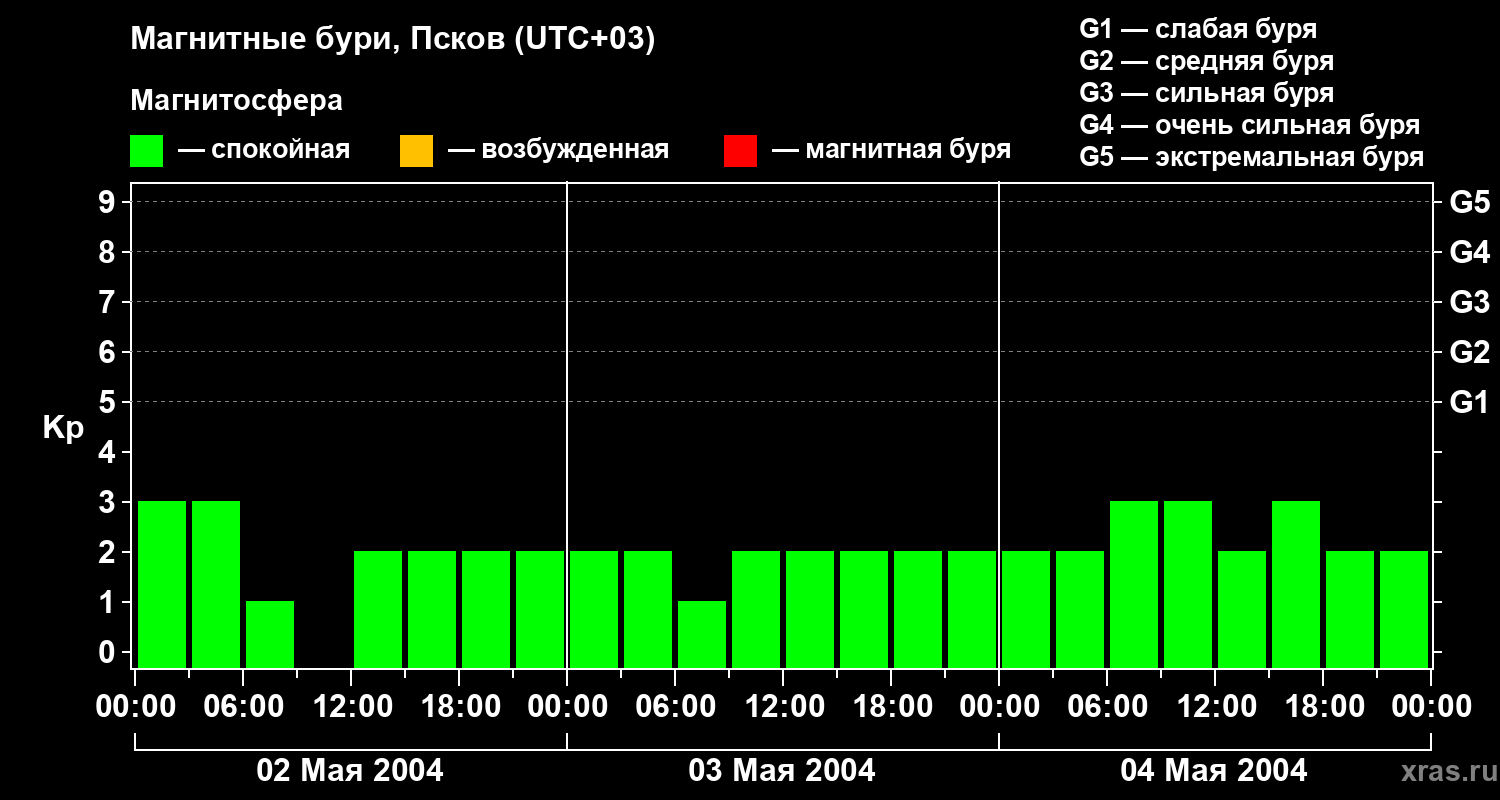The width and height of the screenshot is (1500, 800).
Task: Click the "Kp" axis title
Action: tap(63, 428)
